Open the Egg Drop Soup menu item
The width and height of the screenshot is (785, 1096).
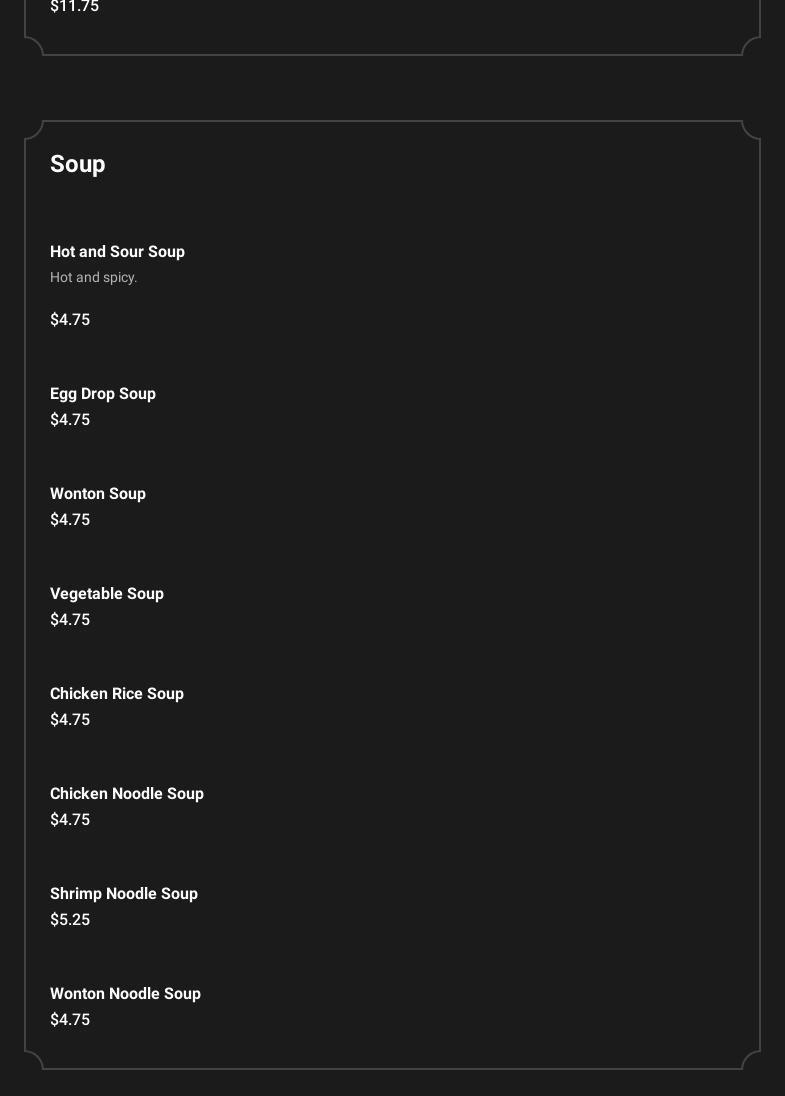tap(103, 394)
